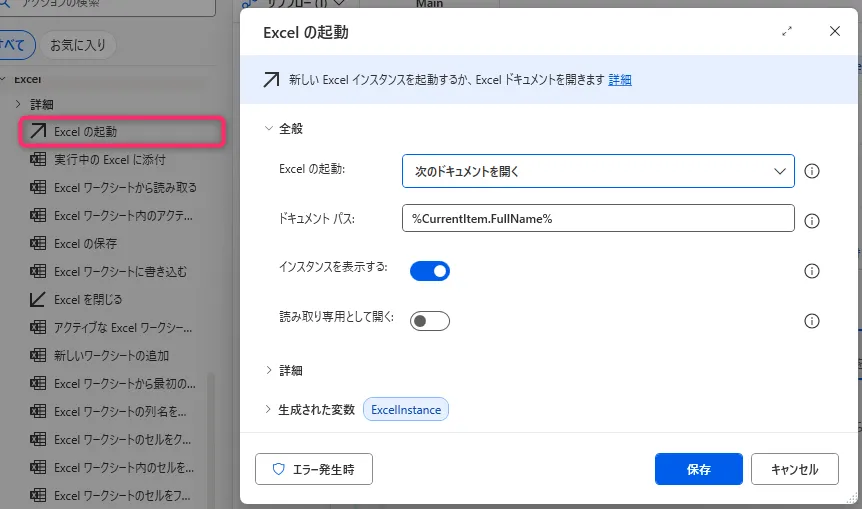Image resolution: width=862 pixels, height=509 pixels.
Task: Click the ドキュメント パス input field
Action: pyautogui.click(x=598, y=219)
